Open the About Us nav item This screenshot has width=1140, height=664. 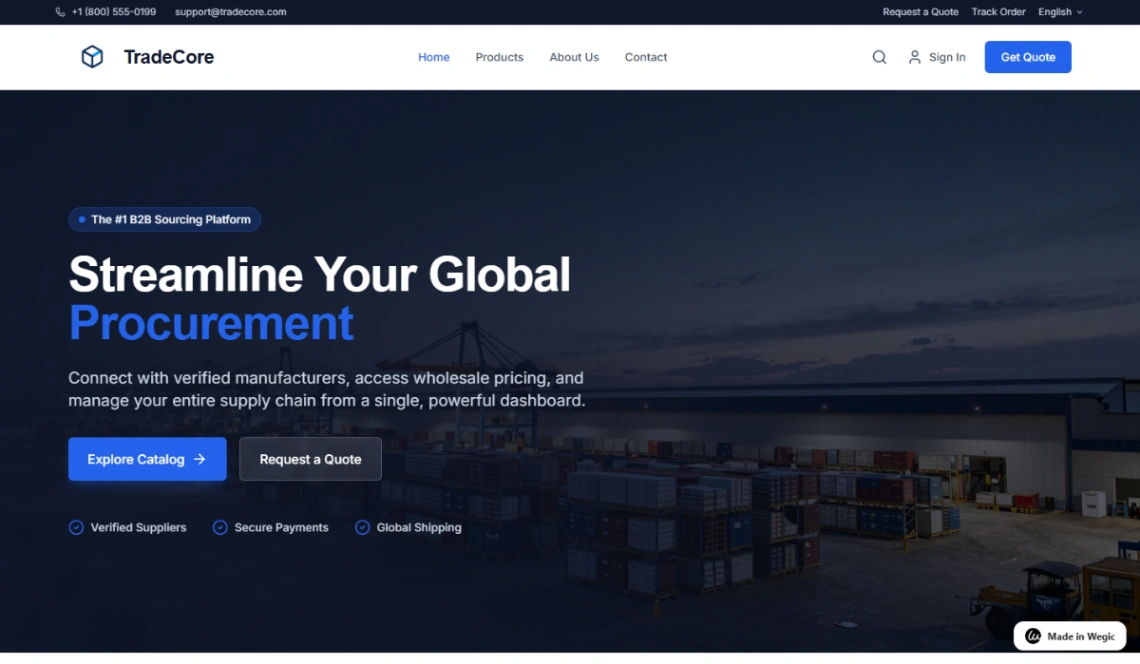pyautogui.click(x=574, y=57)
